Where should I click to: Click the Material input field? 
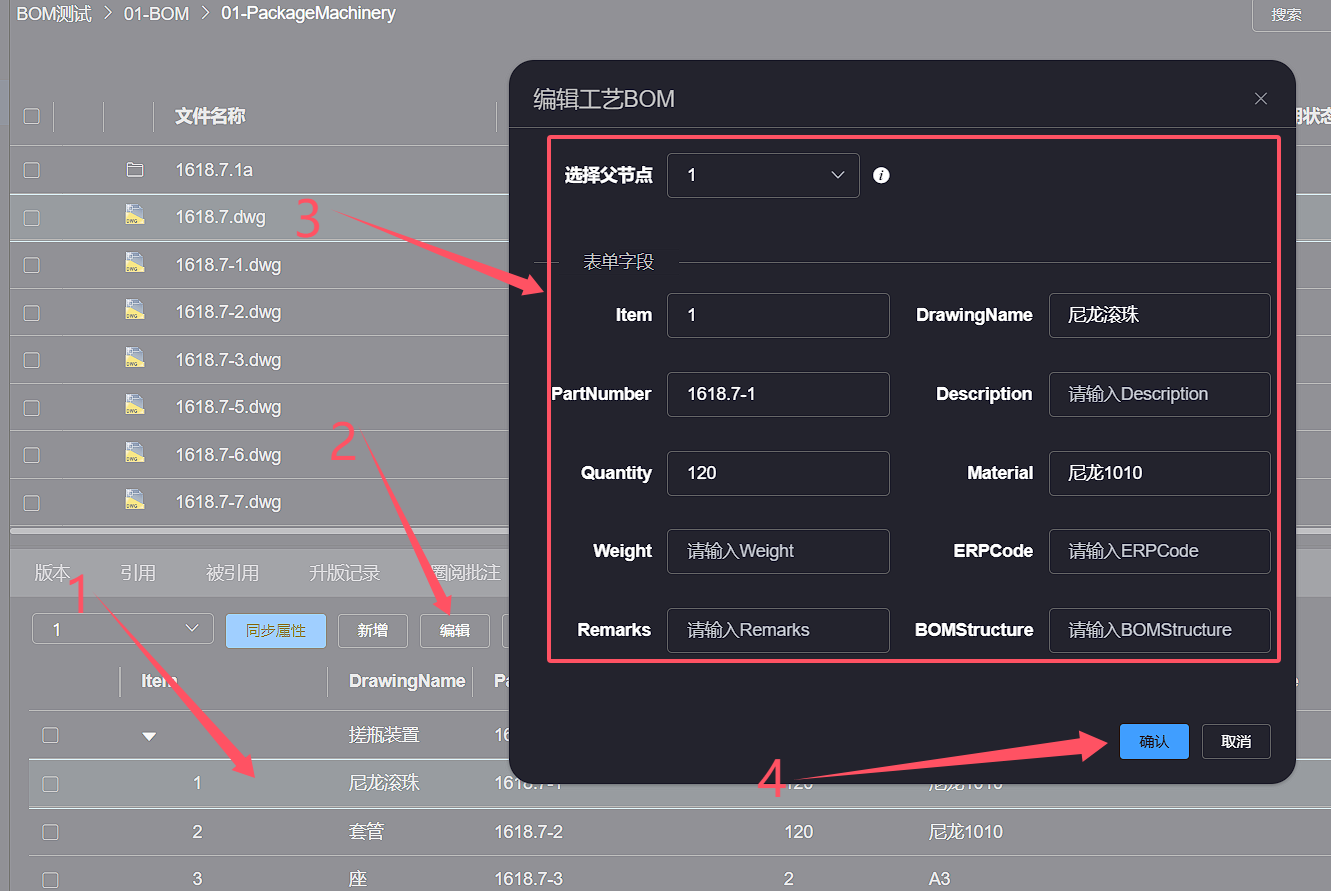tap(1160, 473)
